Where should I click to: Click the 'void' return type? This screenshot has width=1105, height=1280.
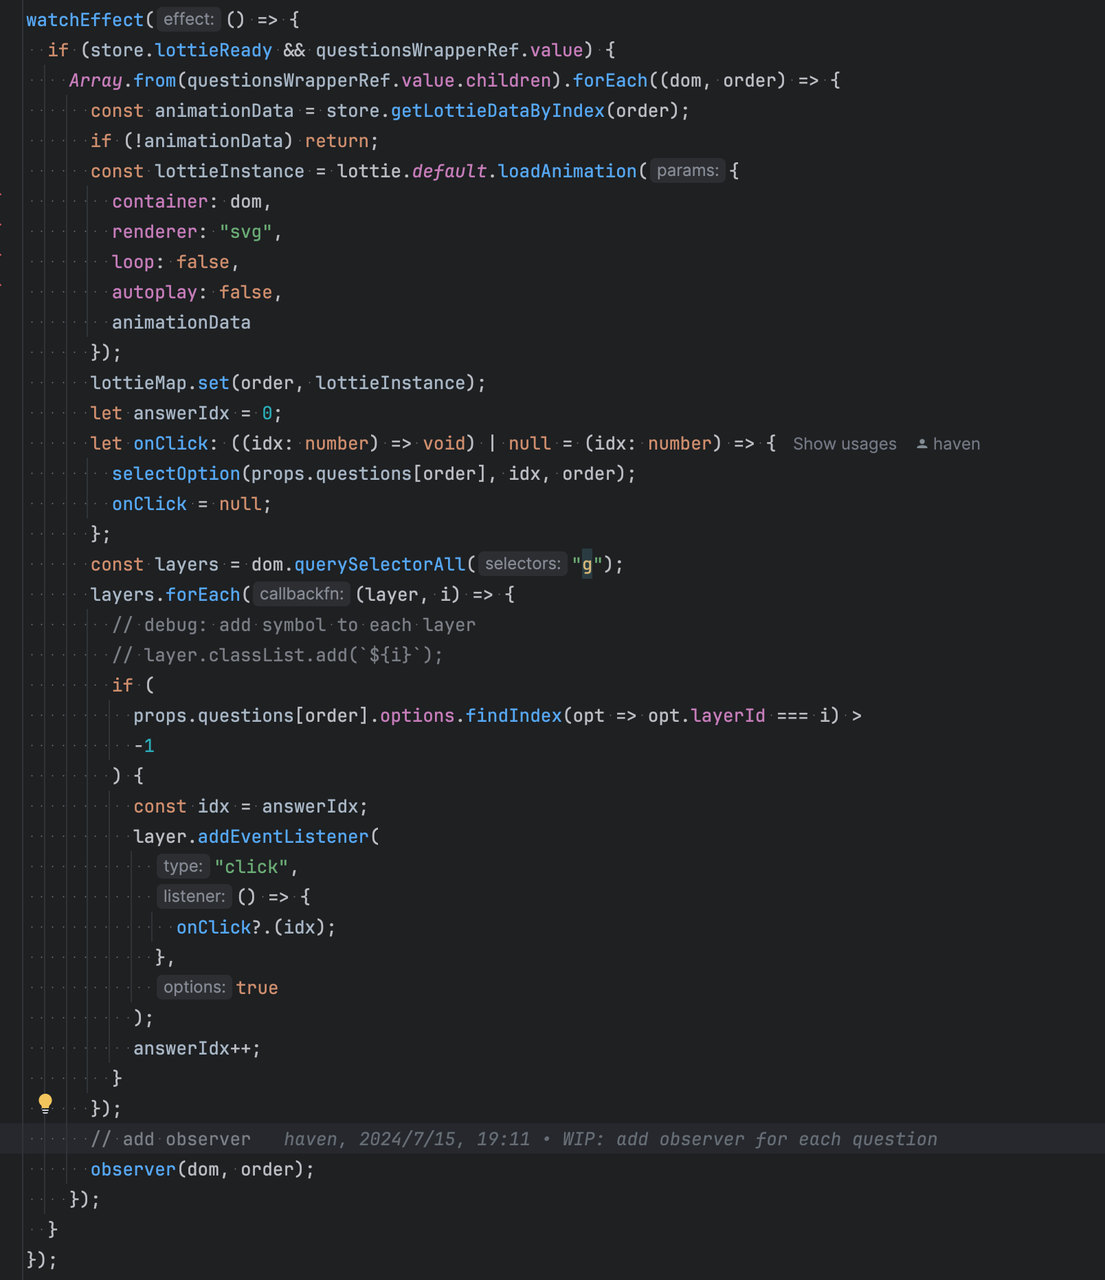(x=444, y=443)
